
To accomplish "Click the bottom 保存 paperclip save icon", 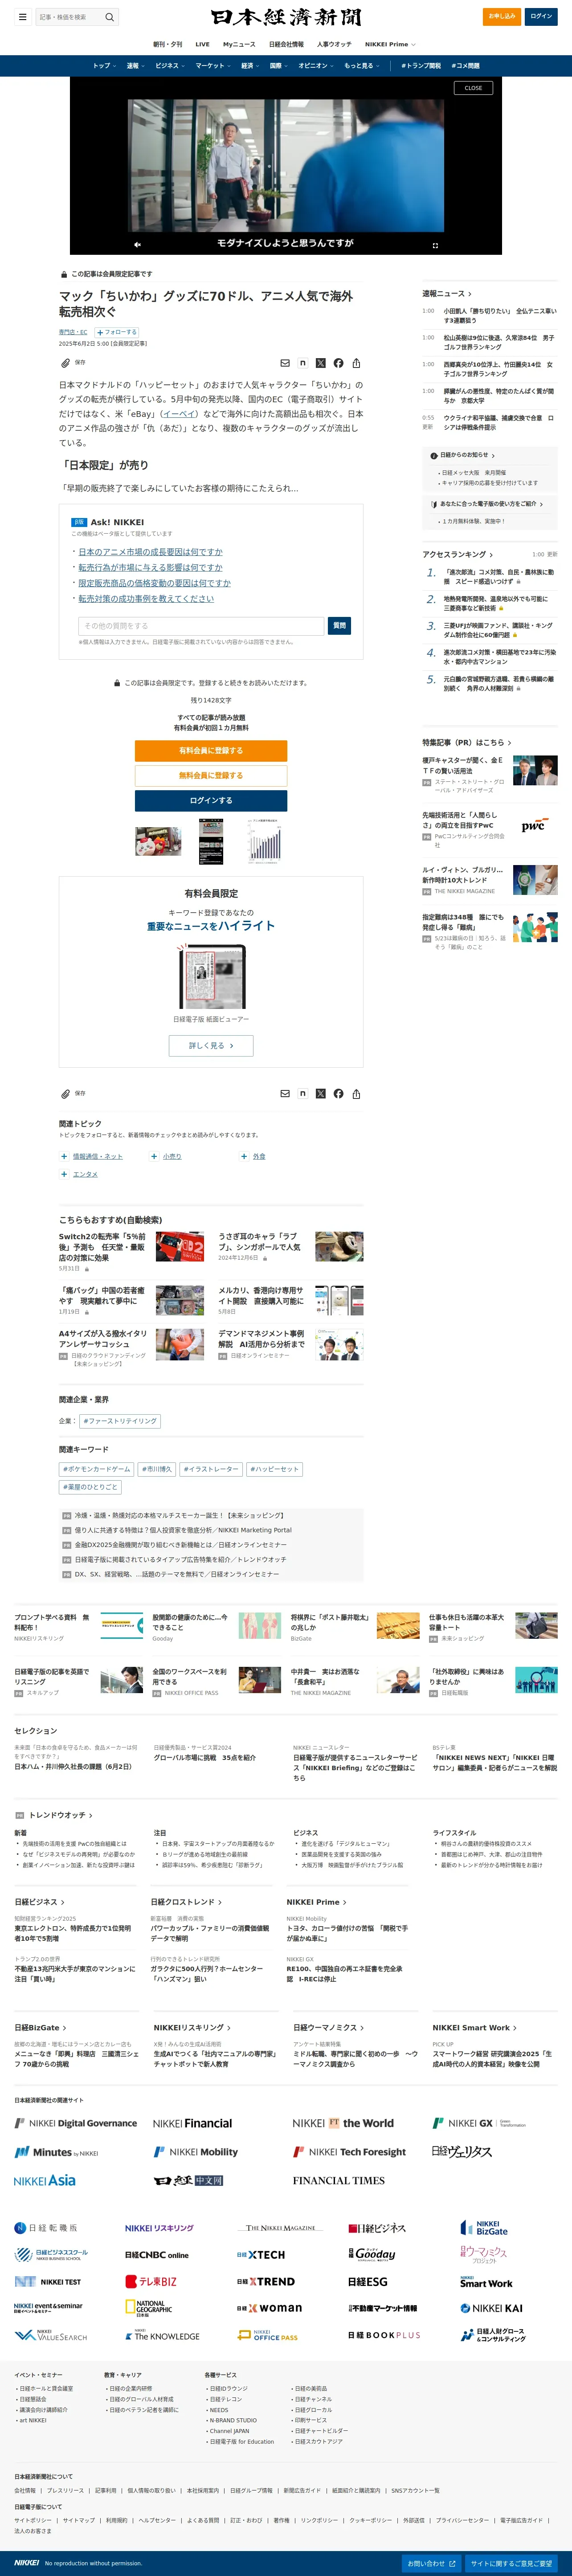I will (66, 1093).
